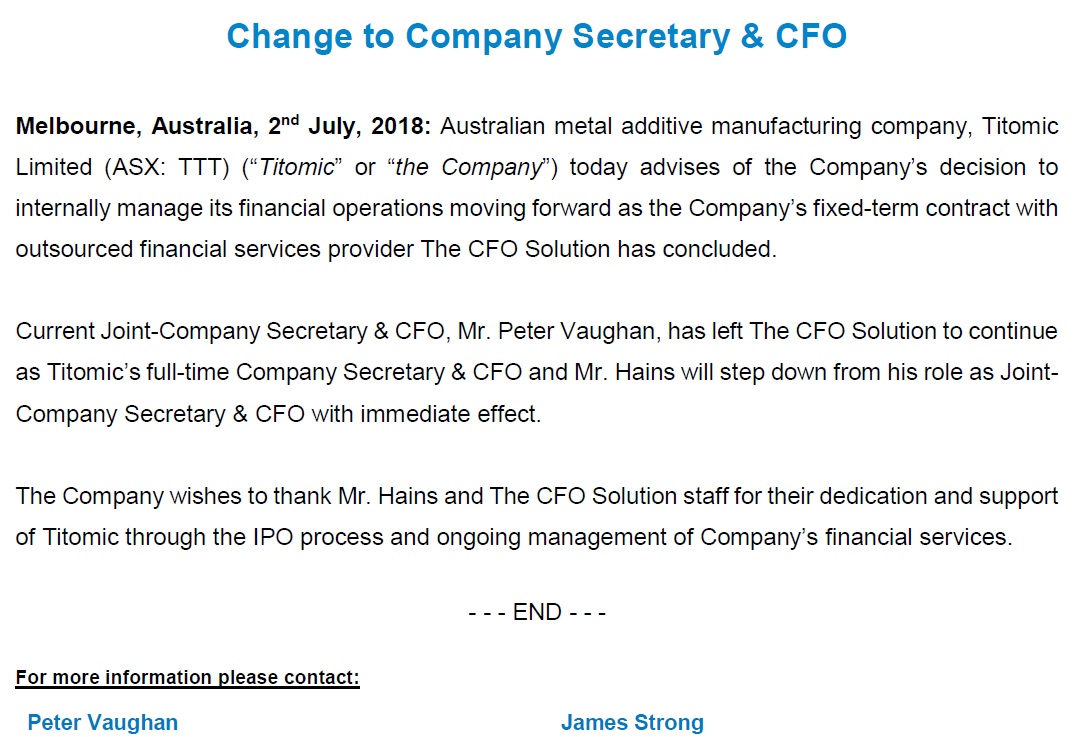Click the END marker text
The height and width of the screenshot is (737, 1088).
tap(537, 612)
